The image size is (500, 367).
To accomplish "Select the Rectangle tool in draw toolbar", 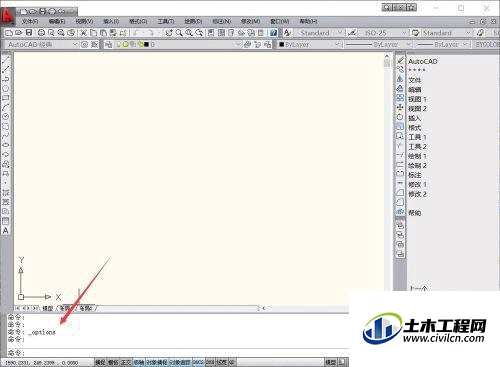I will click(x=6, y=98).
